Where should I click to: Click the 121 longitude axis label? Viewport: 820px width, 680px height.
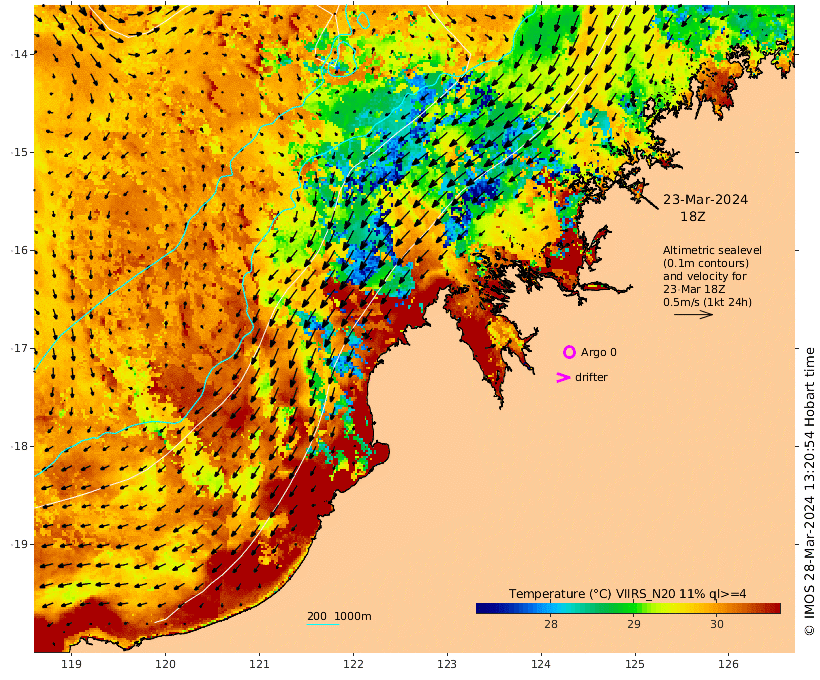pyautogui.click(x=259, y=664)
